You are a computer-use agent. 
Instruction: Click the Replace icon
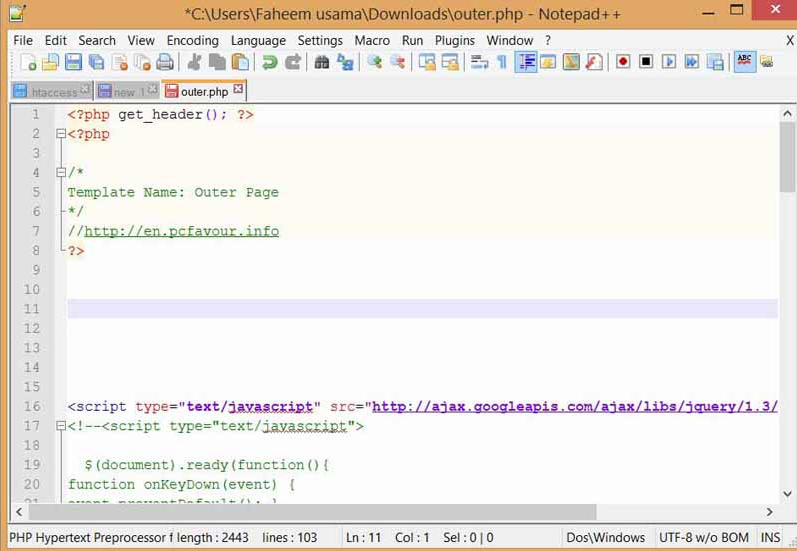pyautogui.click(x=345, y=62)
